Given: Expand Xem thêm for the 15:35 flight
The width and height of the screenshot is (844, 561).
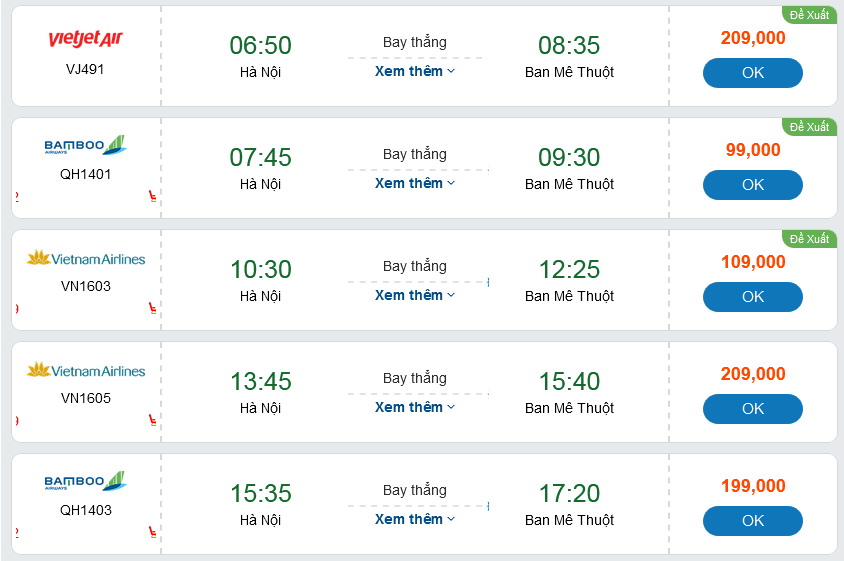Looking at the screenshot, I should (x=415, y=519).
